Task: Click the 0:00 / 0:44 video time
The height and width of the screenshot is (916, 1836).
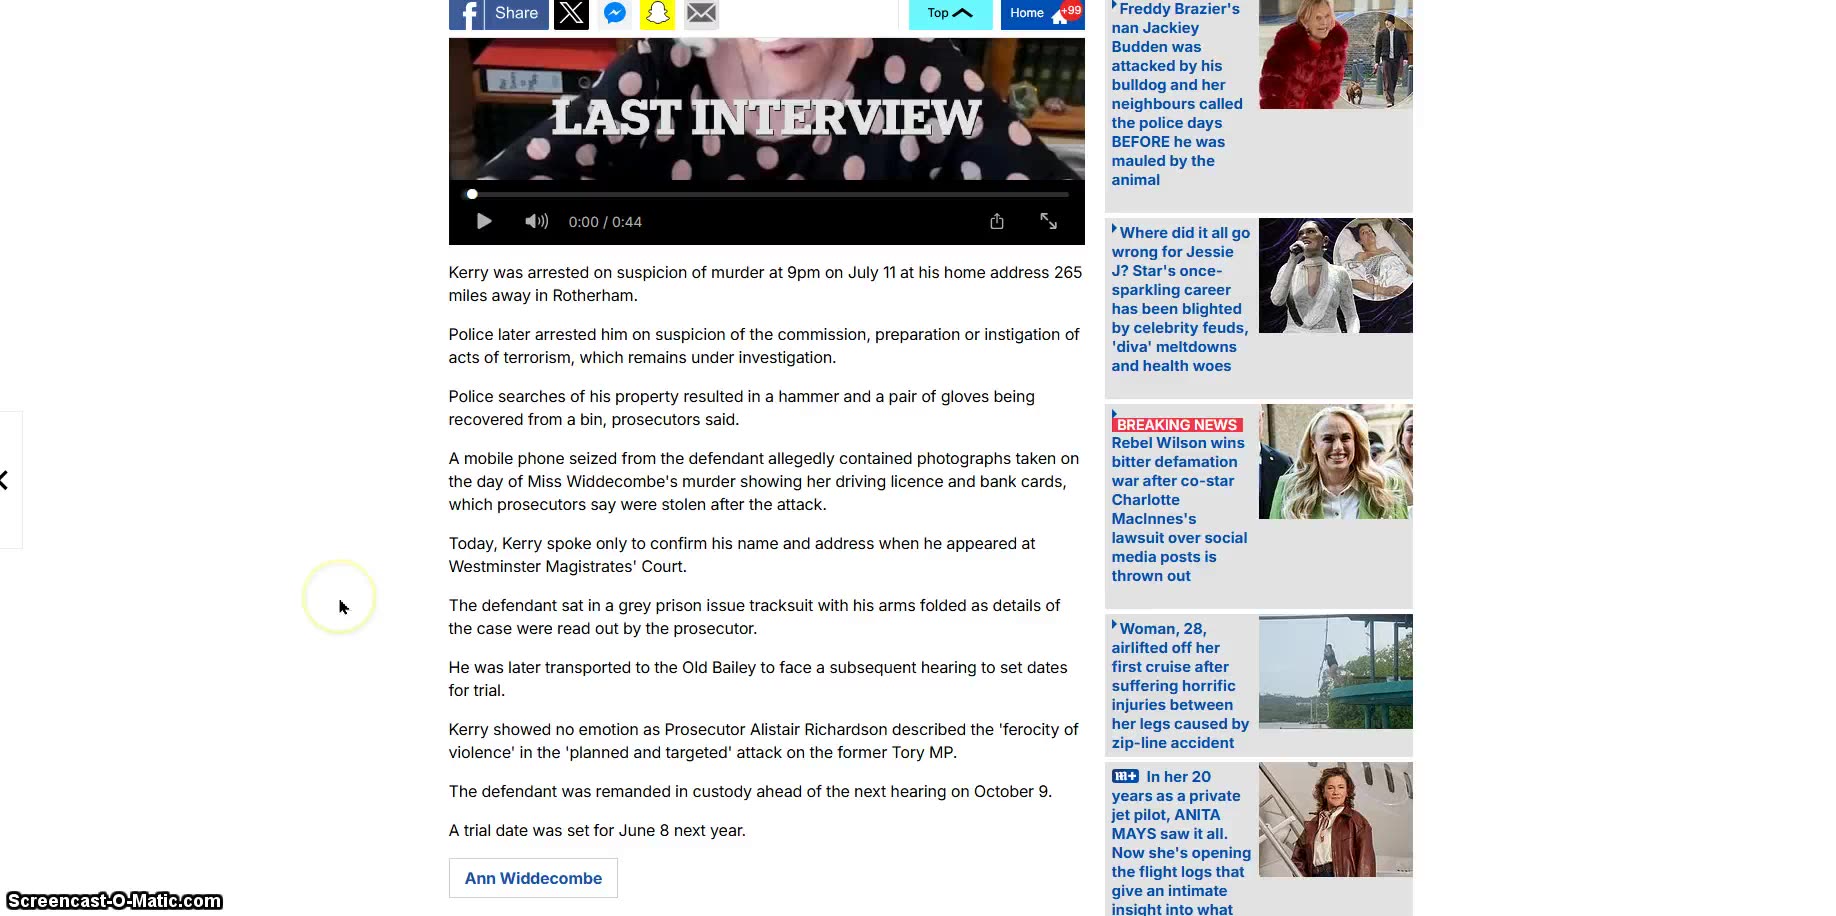Action: pyautogui.click(x=605, y=222)
